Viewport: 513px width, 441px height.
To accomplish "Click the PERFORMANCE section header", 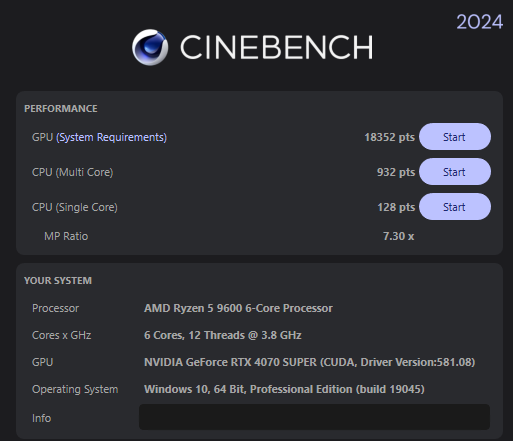I will coord(61,109).
